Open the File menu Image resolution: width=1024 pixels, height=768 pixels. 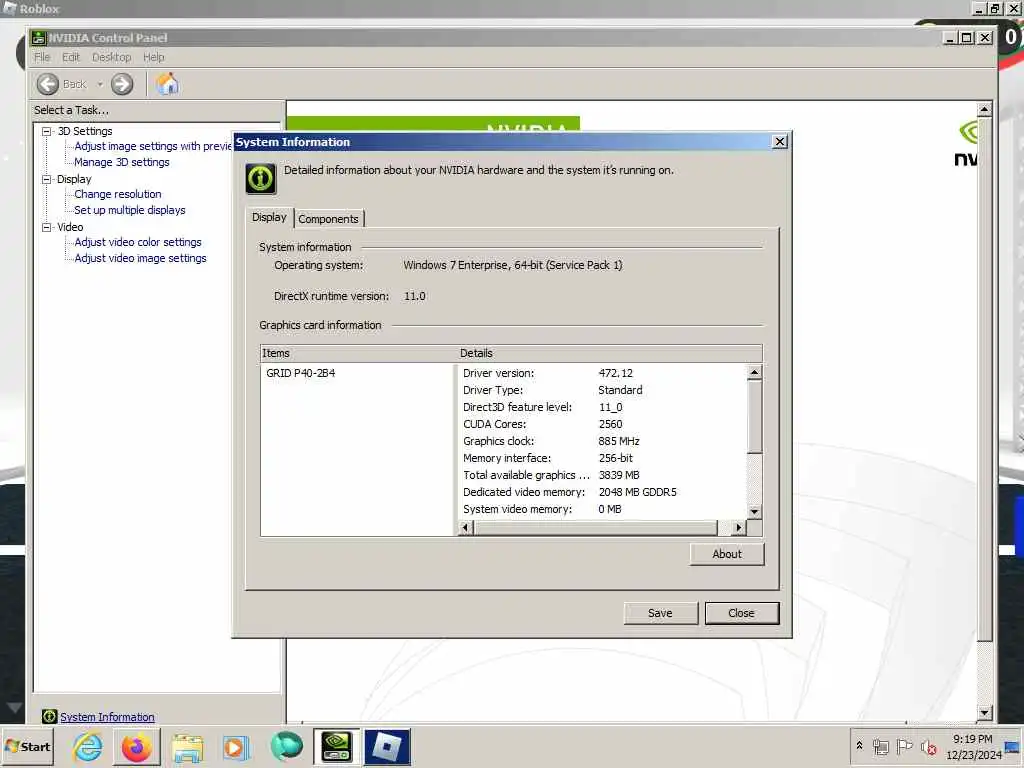click(42, 57)
